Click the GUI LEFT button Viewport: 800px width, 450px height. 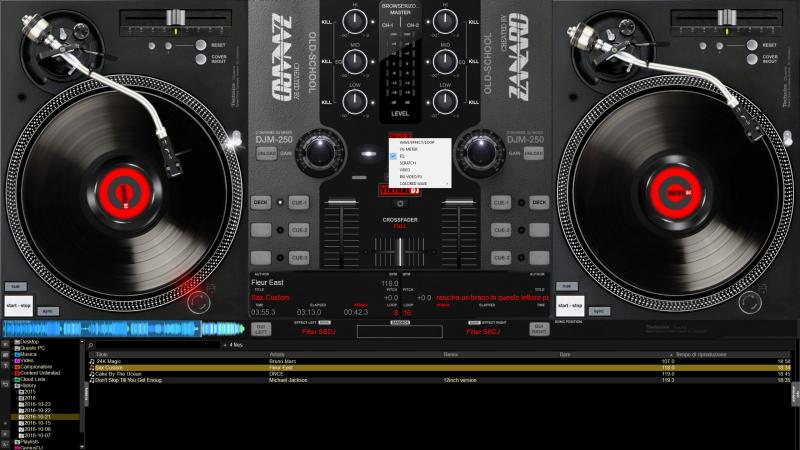pyautogui.click(x=261, y=329)
